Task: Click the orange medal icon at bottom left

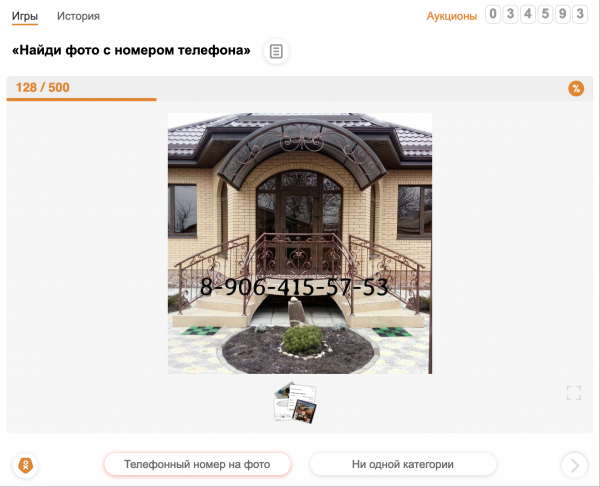Action: (x=25, y=465)
